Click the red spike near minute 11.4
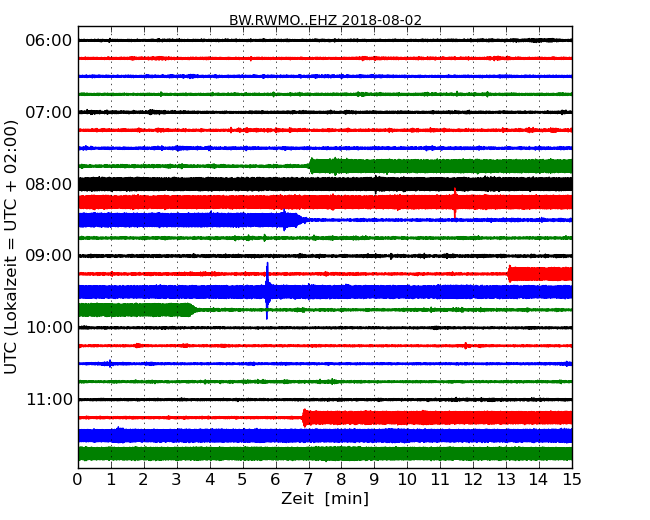 click(455, 203)
